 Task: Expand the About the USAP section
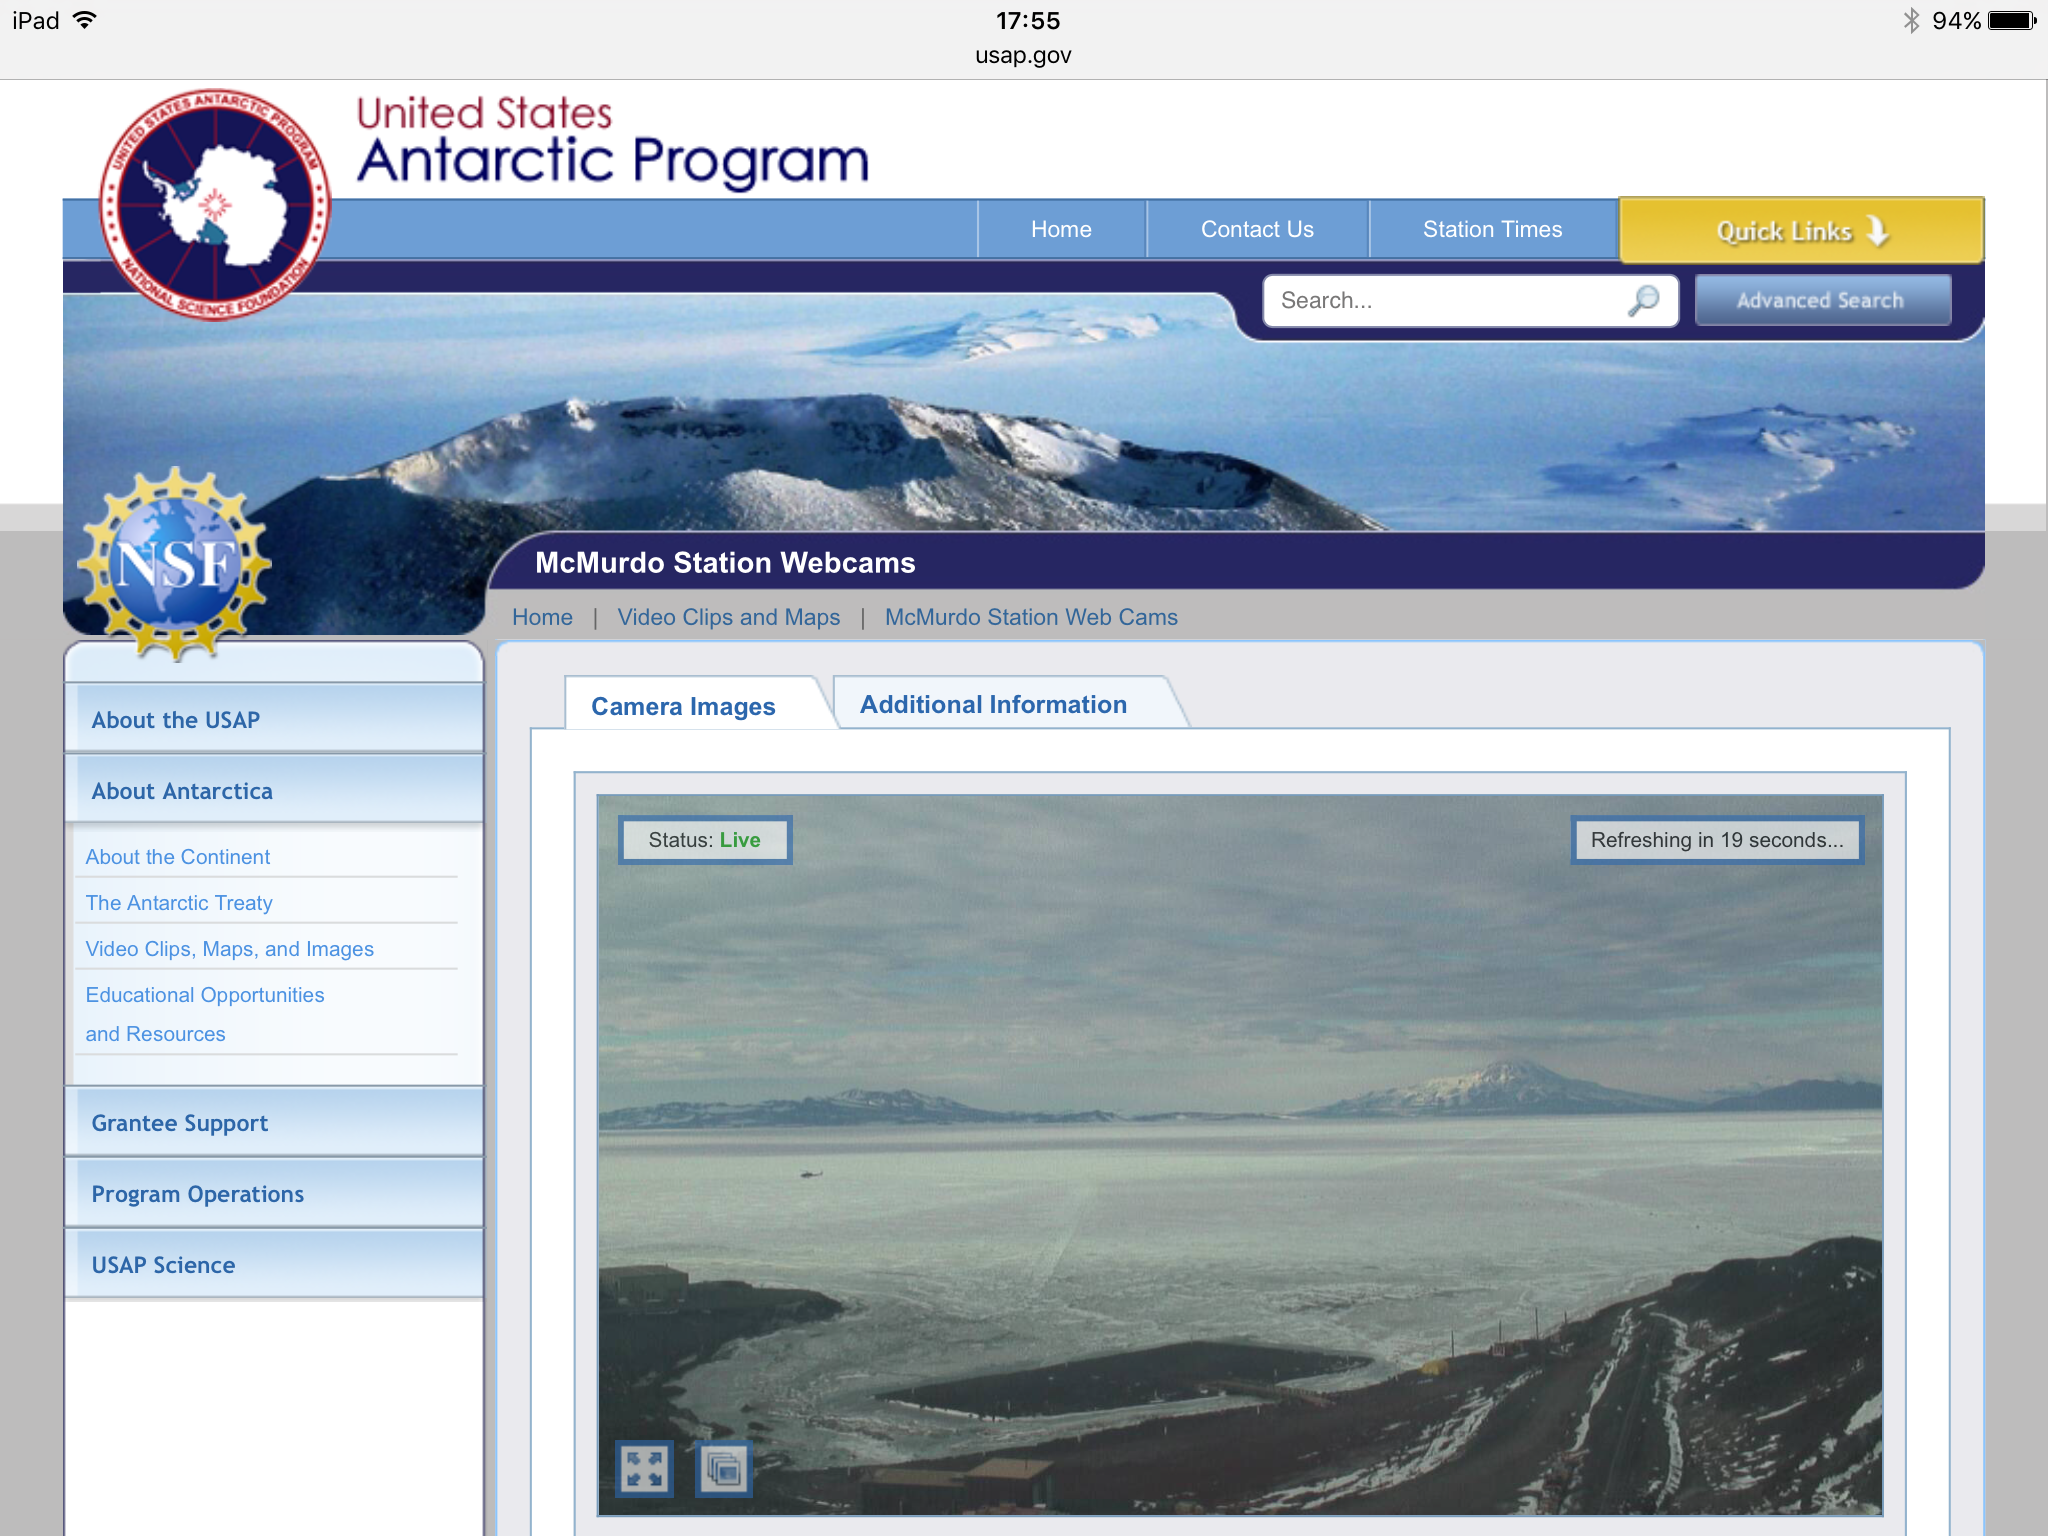pos(274,719)
